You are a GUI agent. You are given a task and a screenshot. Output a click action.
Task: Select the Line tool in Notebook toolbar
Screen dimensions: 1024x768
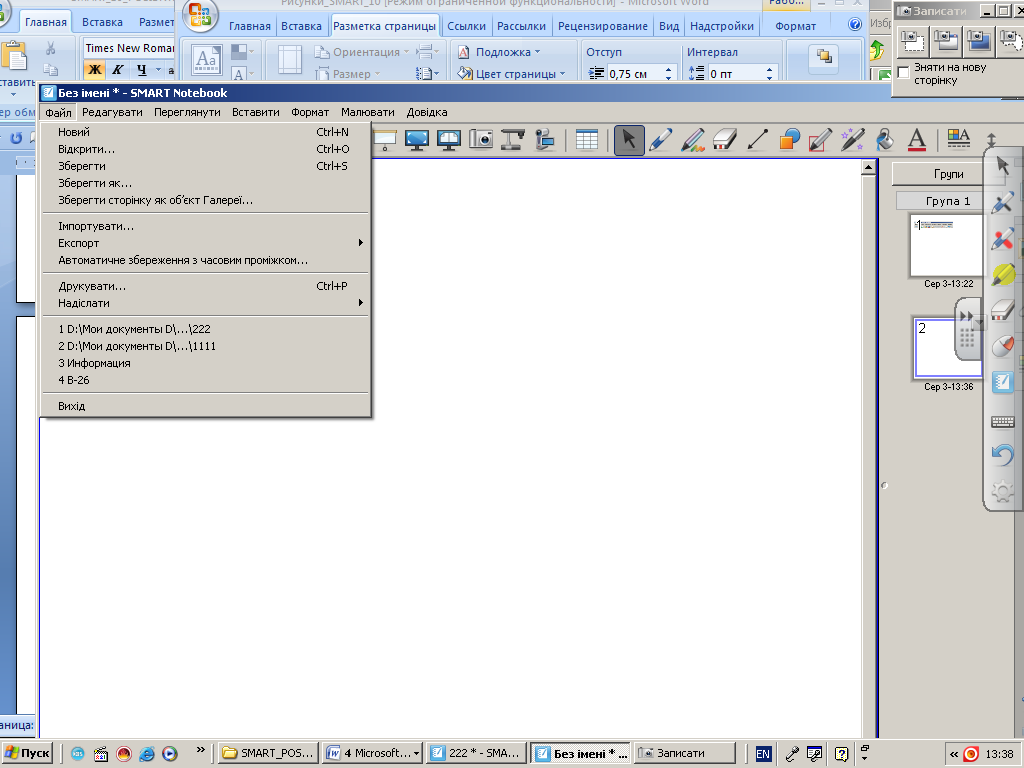tap(757, 140)
